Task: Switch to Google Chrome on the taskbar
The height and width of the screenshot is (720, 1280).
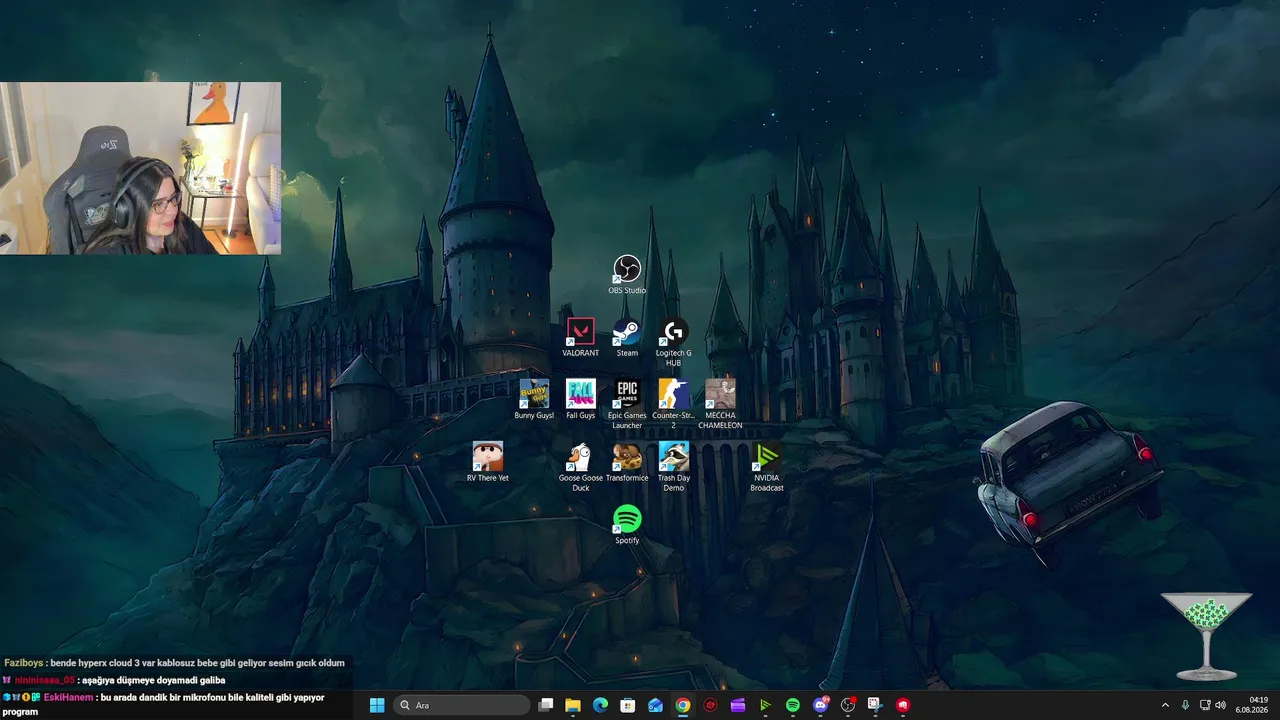Action: pyautogui.click(x=682, y=705)
